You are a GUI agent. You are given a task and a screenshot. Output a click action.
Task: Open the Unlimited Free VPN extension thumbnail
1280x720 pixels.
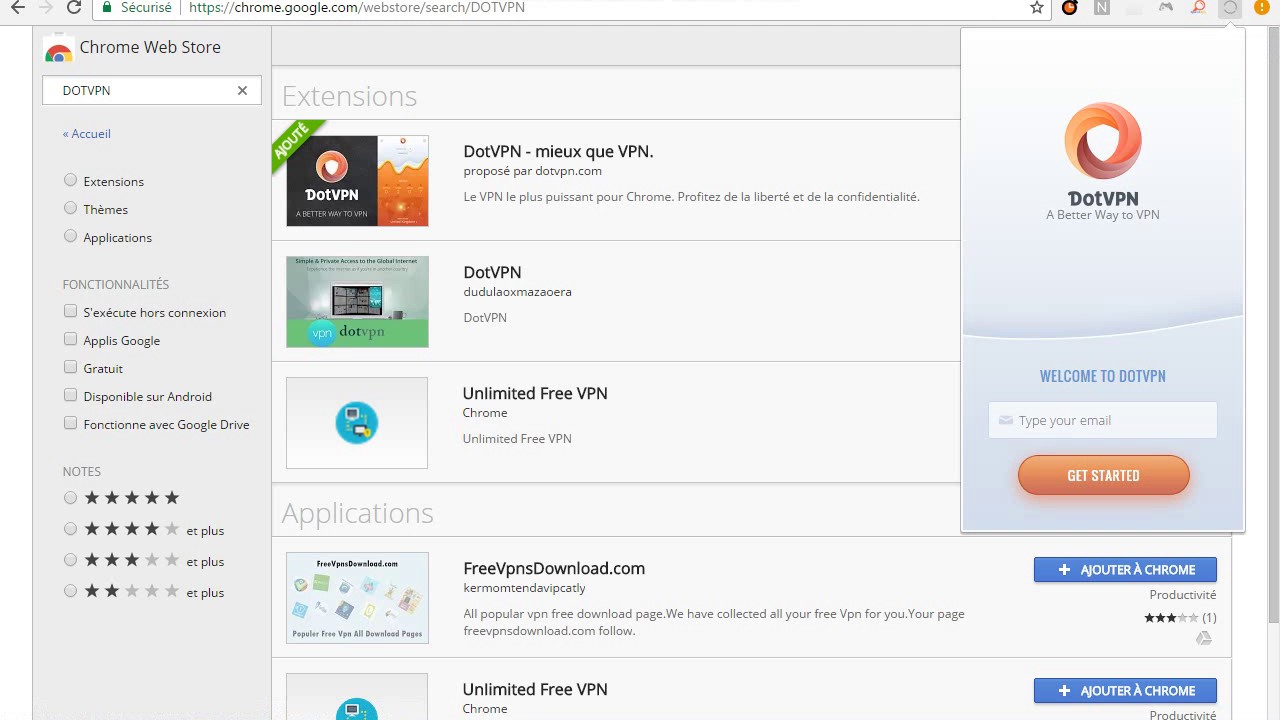coord(357,423)
